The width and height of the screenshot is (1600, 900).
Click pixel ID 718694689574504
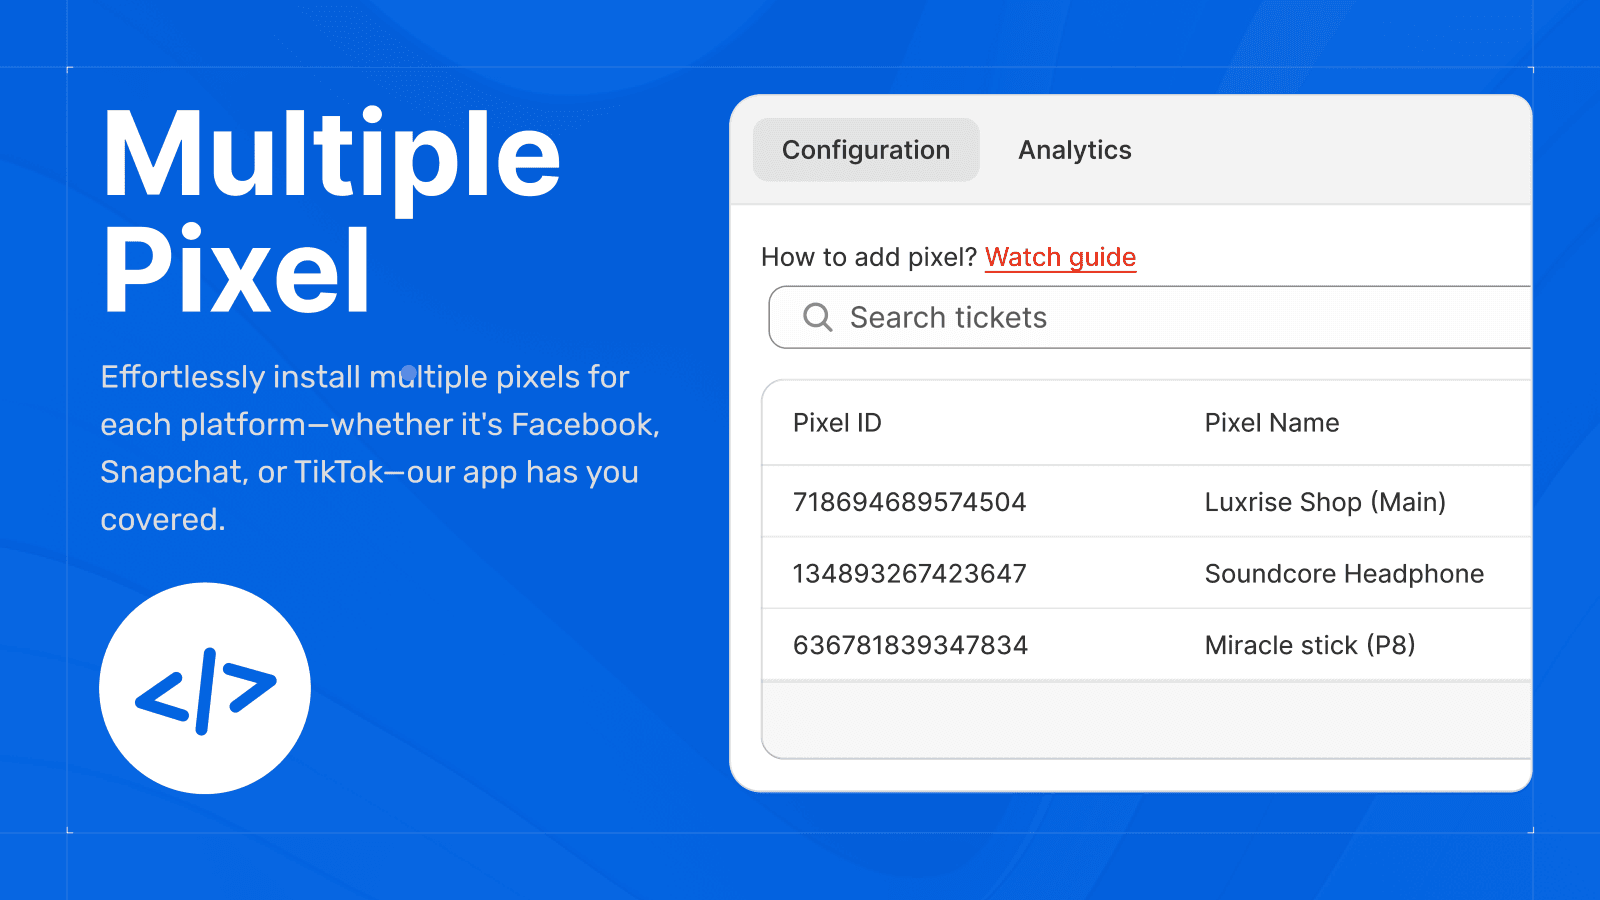[x=908, y=502]
